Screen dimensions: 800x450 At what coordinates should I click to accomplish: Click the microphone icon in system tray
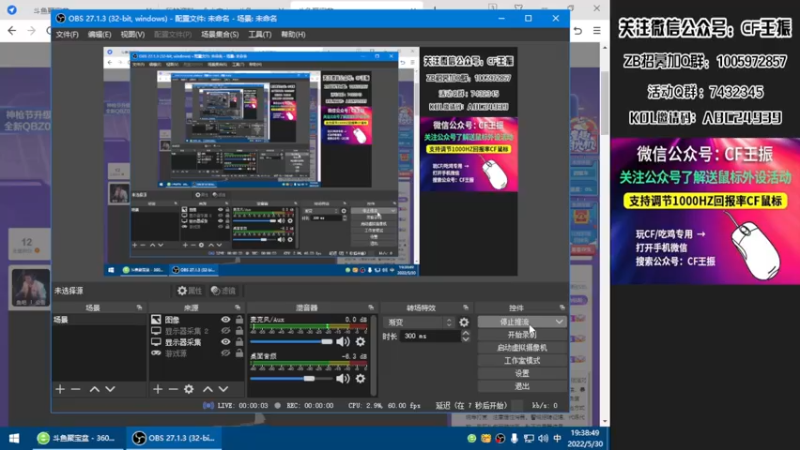tap(514, 438)
